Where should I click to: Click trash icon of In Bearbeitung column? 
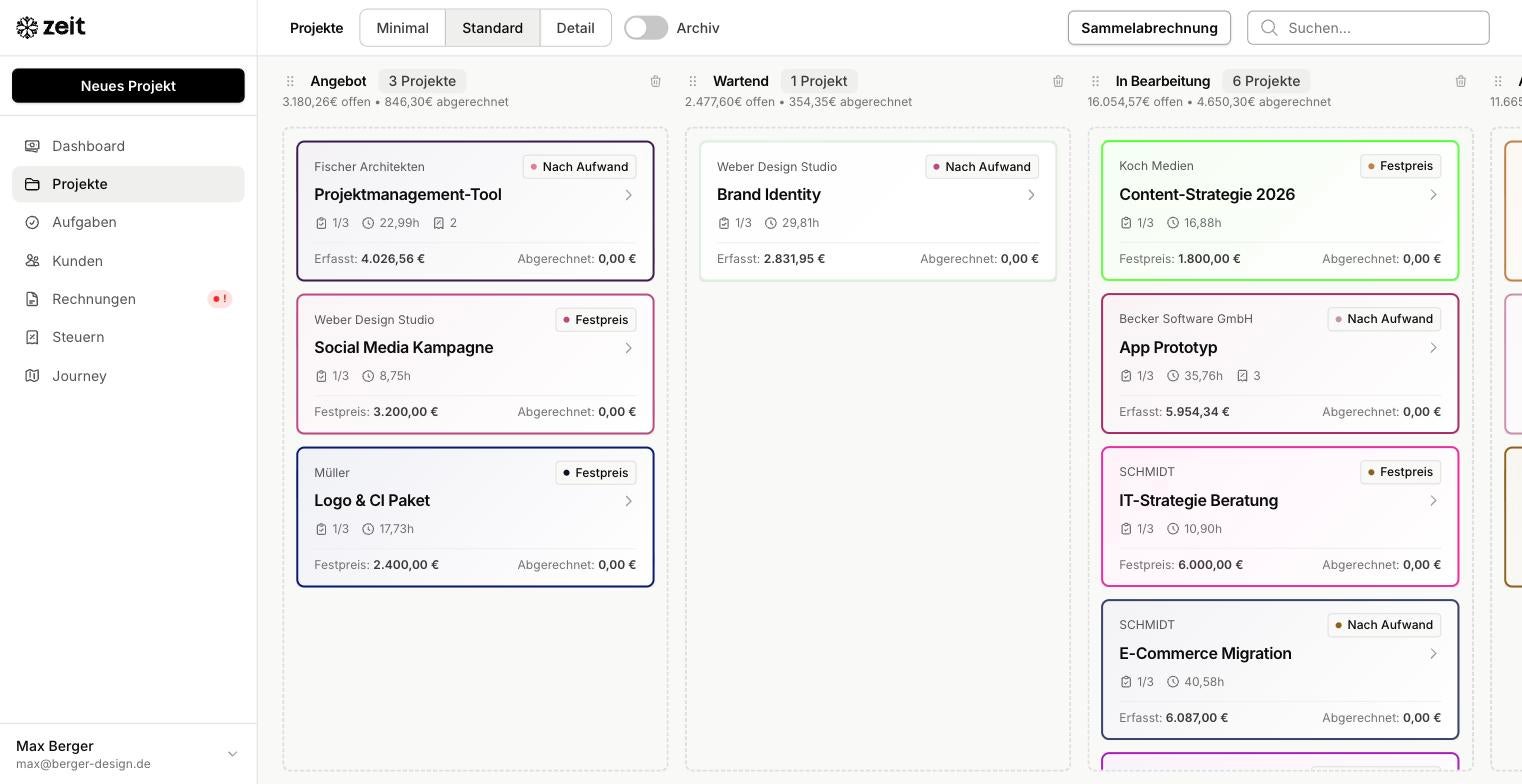pos(1461,81)
